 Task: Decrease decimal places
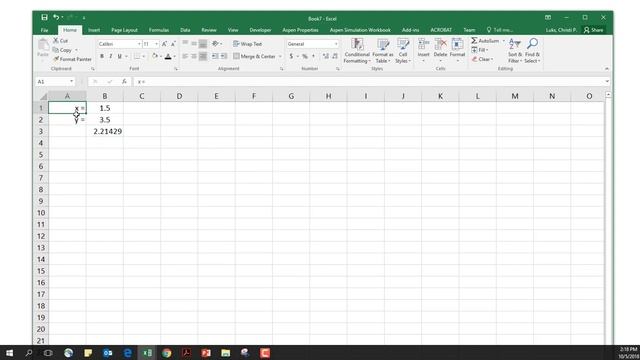[x=335, y=56]
